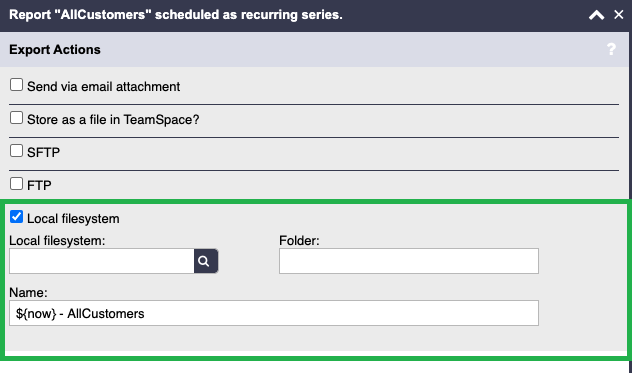The height and width of the screenshot is (373, 632).
Task: Open help for Export Actions
Action: [611, 49]
